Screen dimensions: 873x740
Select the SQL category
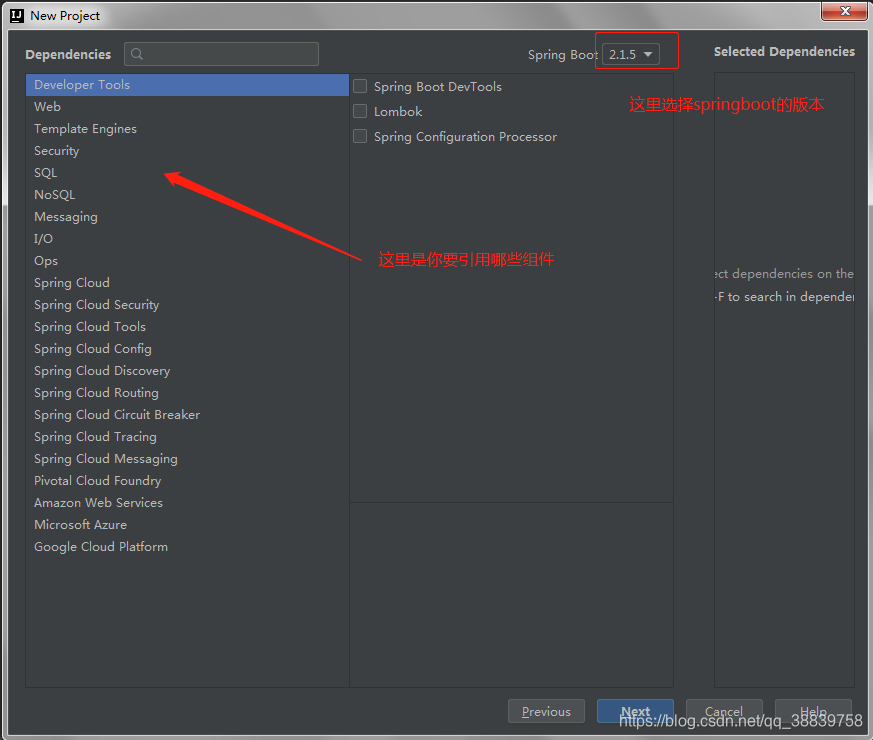(187, 173)
